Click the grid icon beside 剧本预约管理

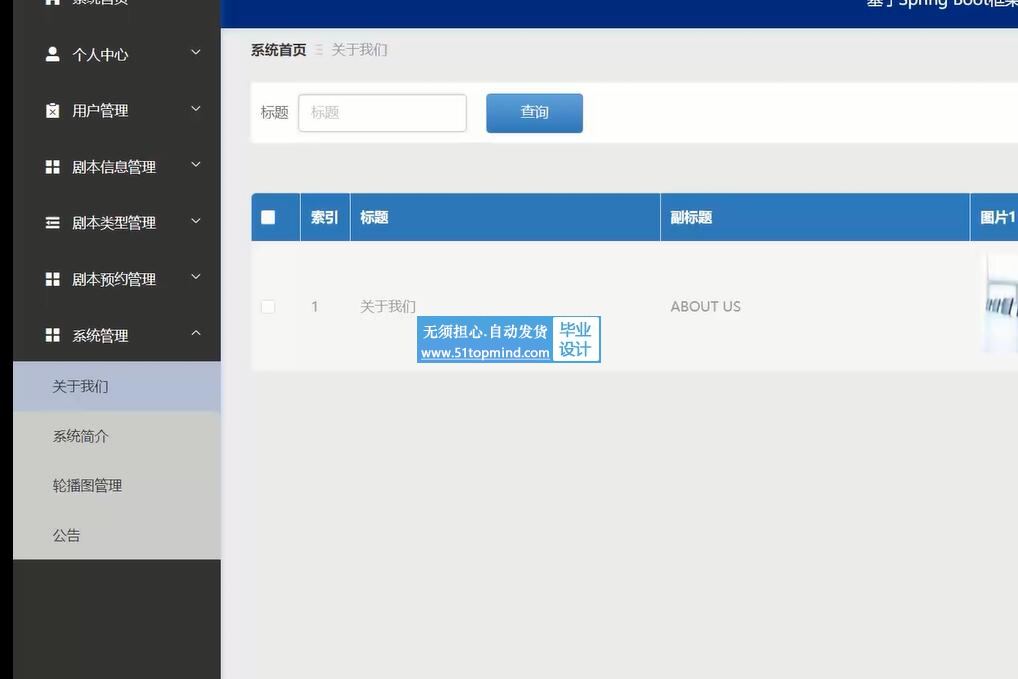pyautogui.click(x=53, y=279)
